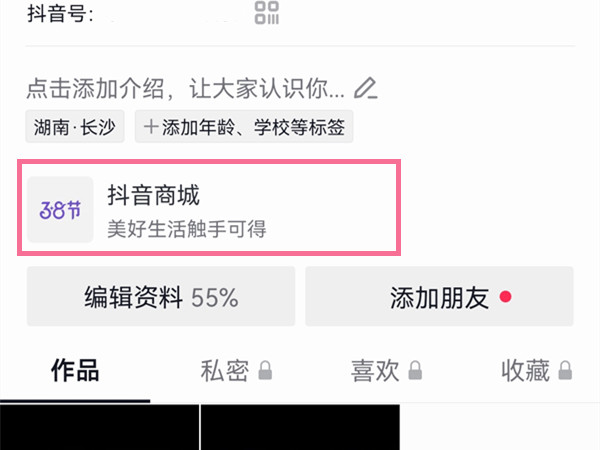Open the 38节 shop logo icon

pos(60,209)
